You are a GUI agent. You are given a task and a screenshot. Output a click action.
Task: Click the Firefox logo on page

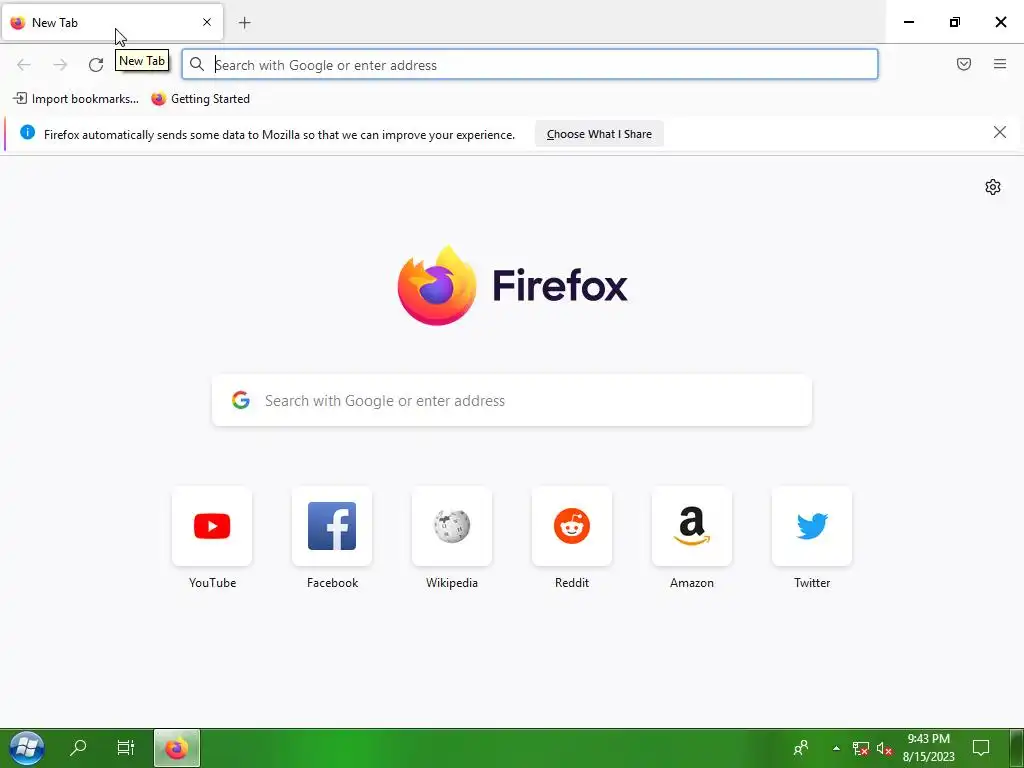pos(512,285)
